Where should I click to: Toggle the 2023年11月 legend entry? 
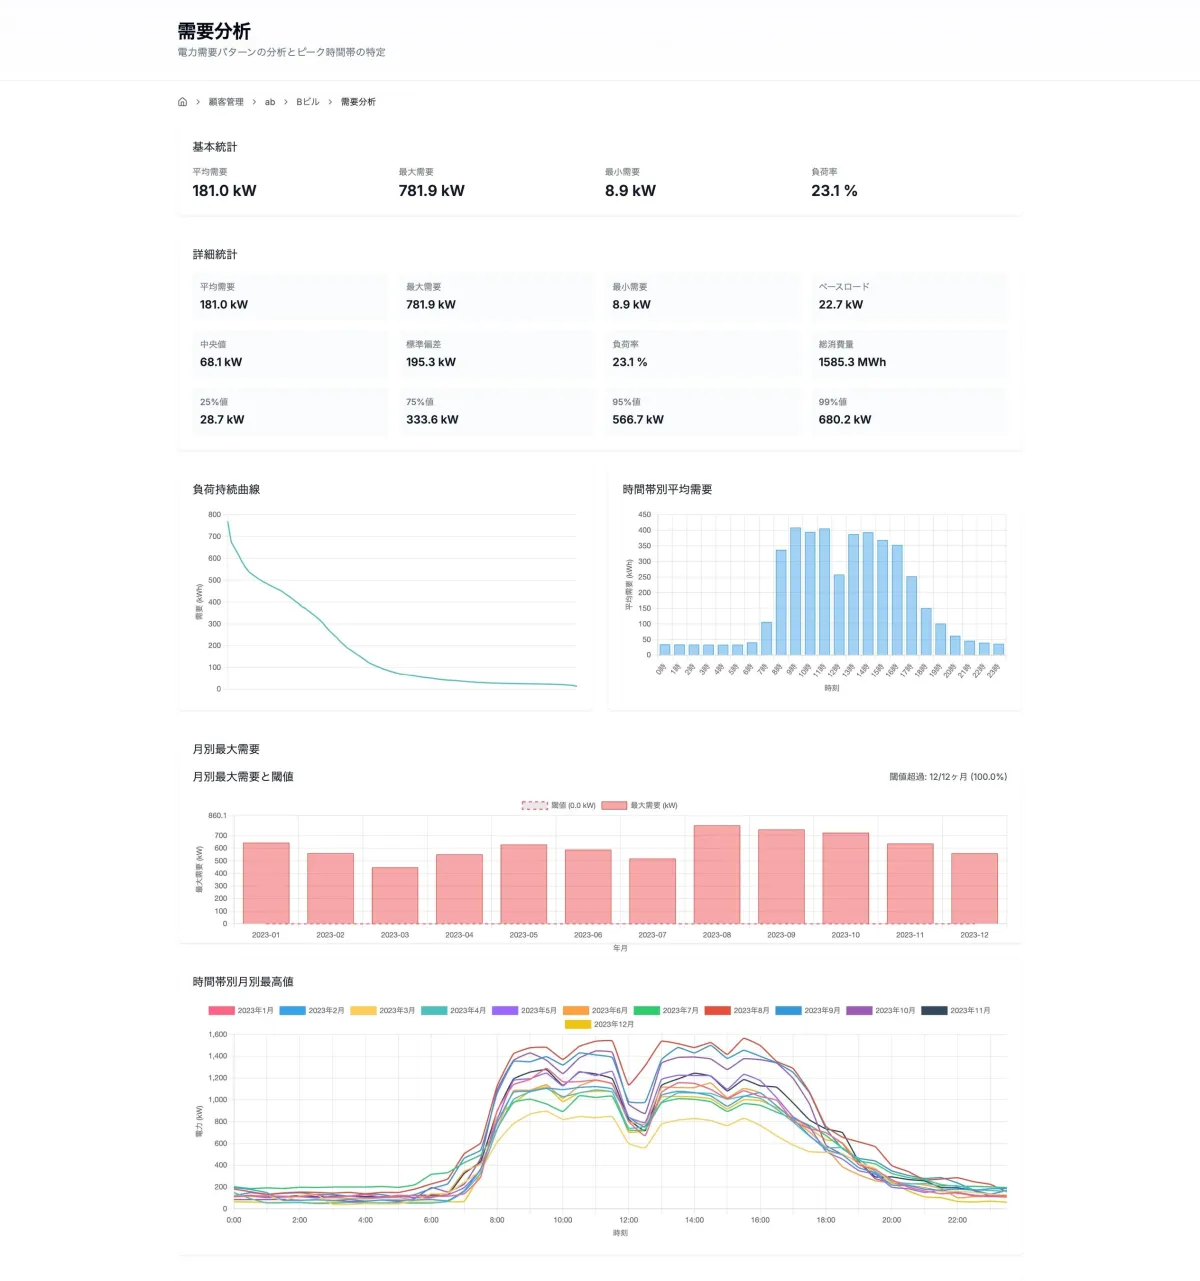point(956,1011)
